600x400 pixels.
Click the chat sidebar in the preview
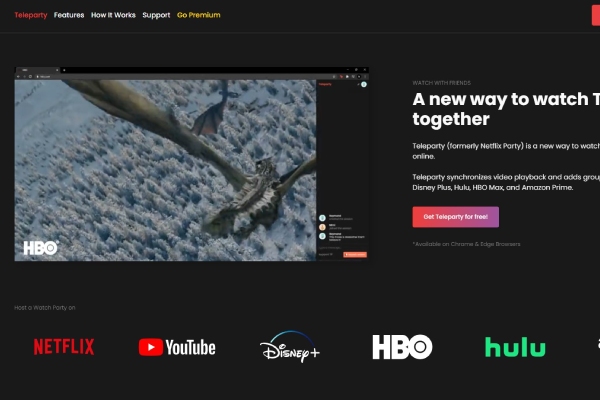[x=342, y=170]
